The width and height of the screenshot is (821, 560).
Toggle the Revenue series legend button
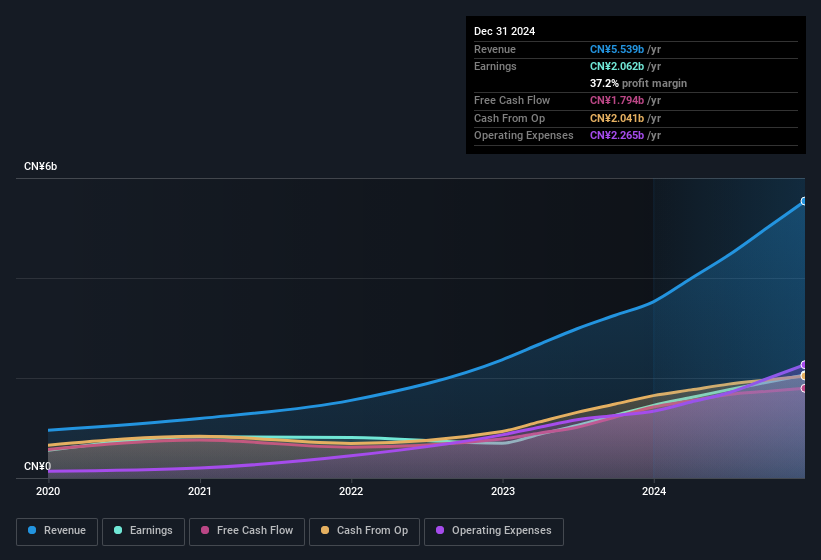coord(57,531)
